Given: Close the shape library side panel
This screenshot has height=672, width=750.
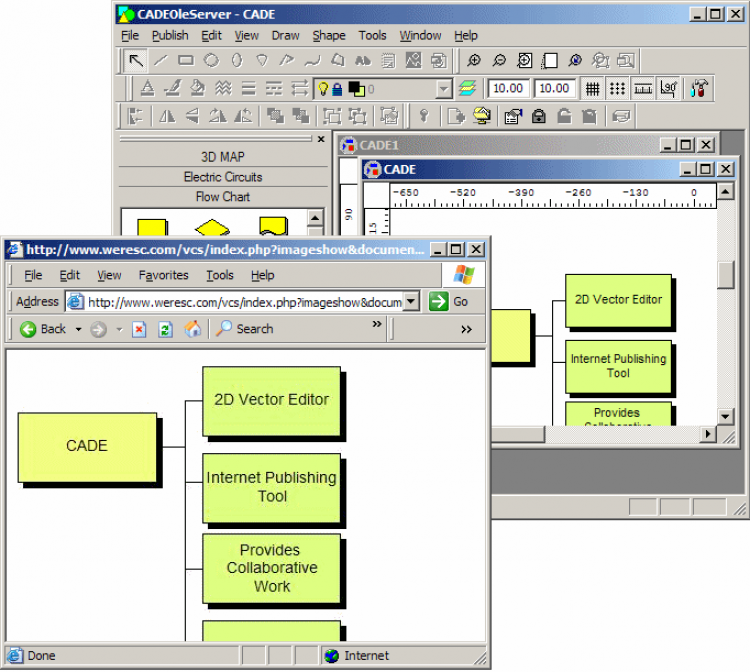Looking at the screenshot, I should click(x=321, y=139).
